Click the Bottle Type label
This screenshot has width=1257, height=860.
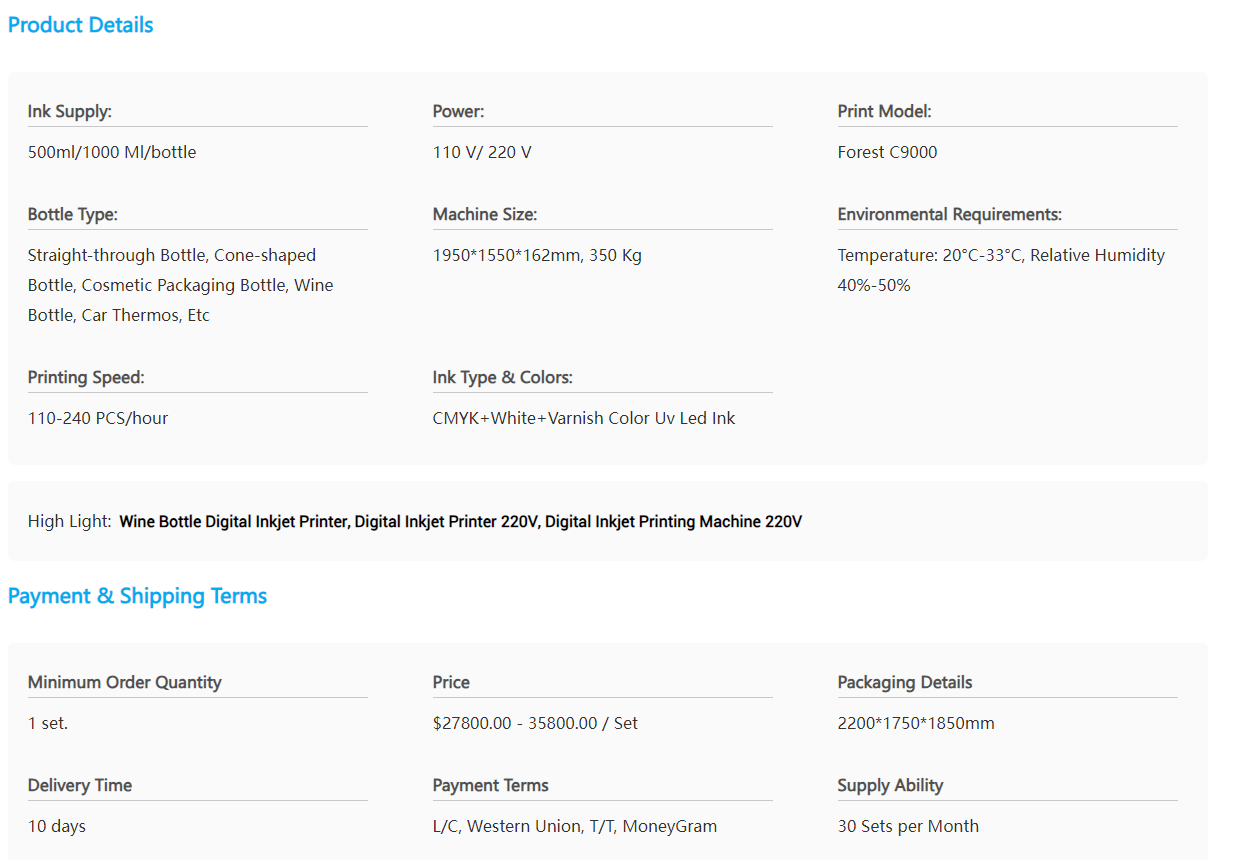coord(73,214)
